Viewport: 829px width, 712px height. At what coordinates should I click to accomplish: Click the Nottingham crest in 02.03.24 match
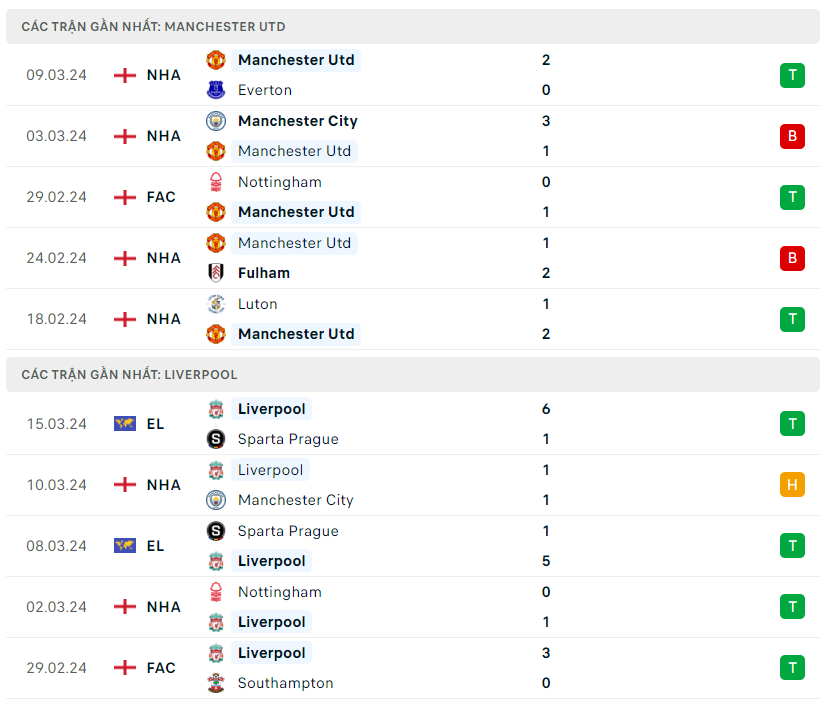216,592
